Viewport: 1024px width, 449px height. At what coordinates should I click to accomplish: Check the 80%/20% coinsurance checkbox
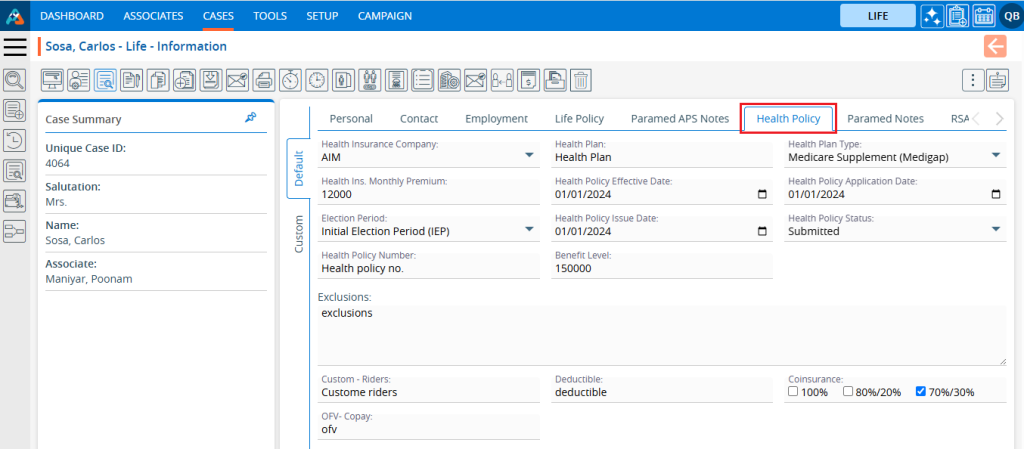(x=848, y=392)
